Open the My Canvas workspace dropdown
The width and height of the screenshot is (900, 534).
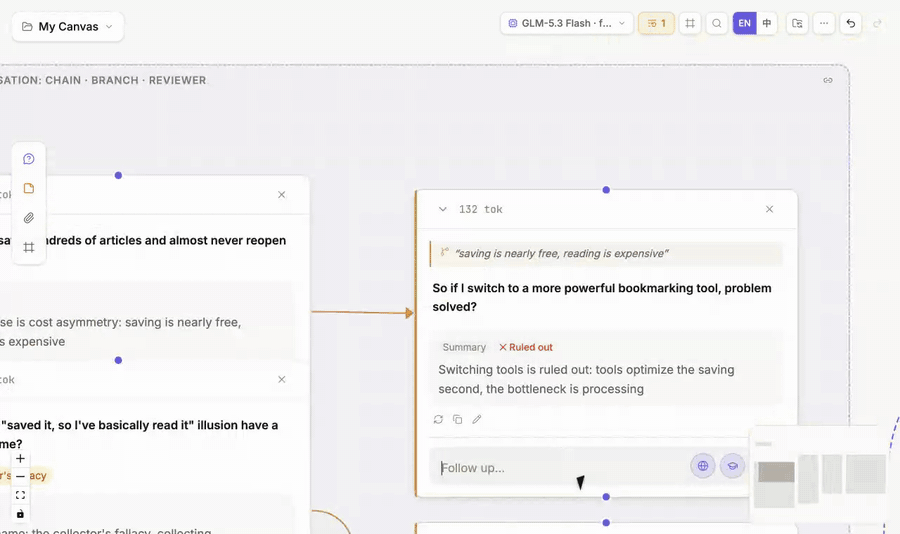tap(68, 26)
